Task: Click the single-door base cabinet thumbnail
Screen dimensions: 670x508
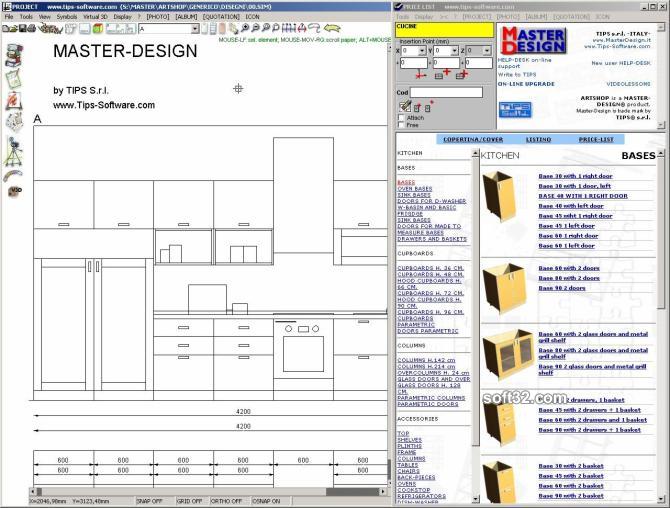Action: pos(499,197)
